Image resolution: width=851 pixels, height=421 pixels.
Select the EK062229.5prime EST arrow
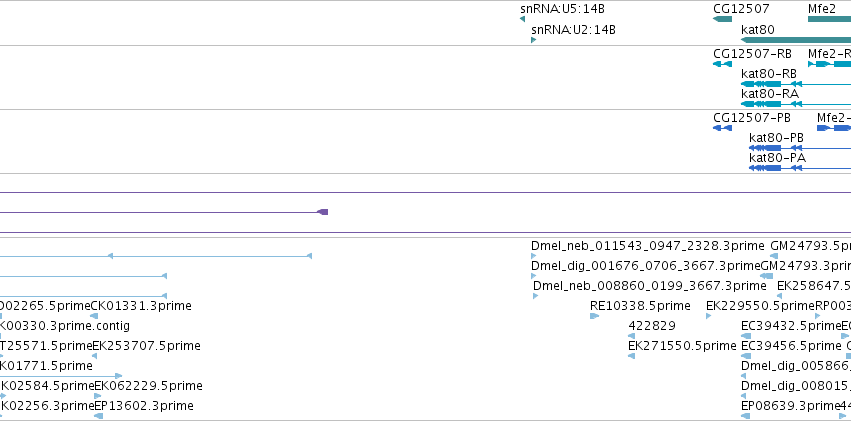click(x=98, y=396)
